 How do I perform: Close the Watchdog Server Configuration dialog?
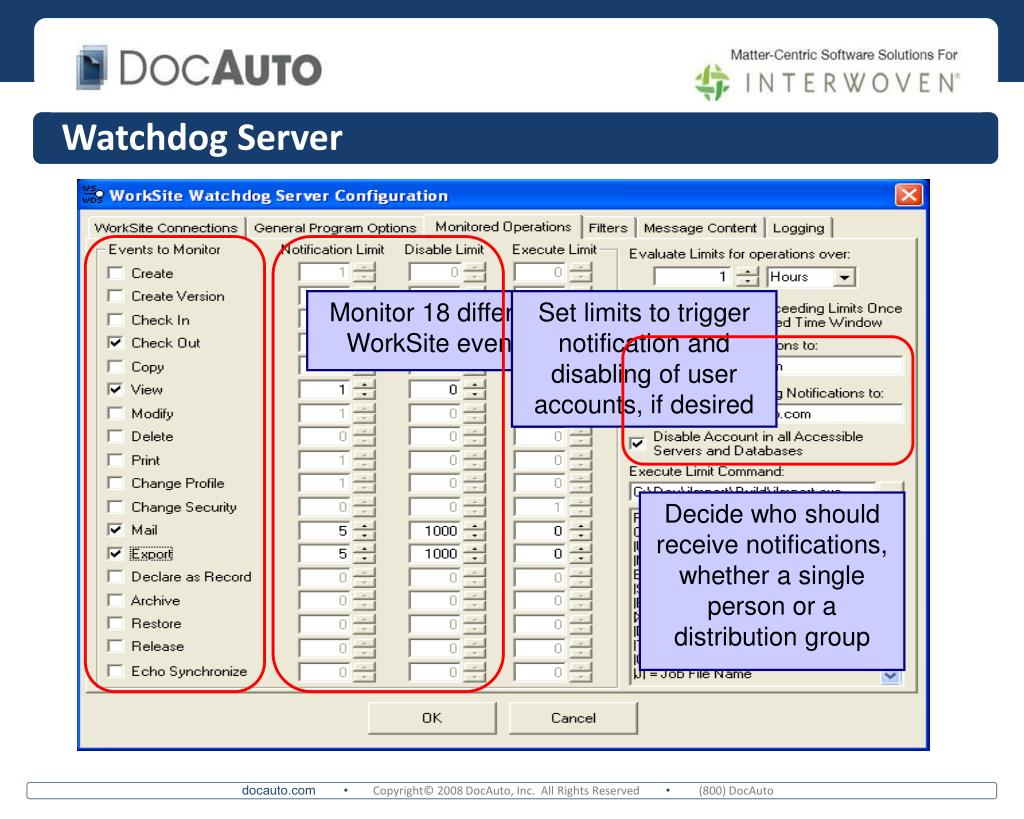pos(908,195)
